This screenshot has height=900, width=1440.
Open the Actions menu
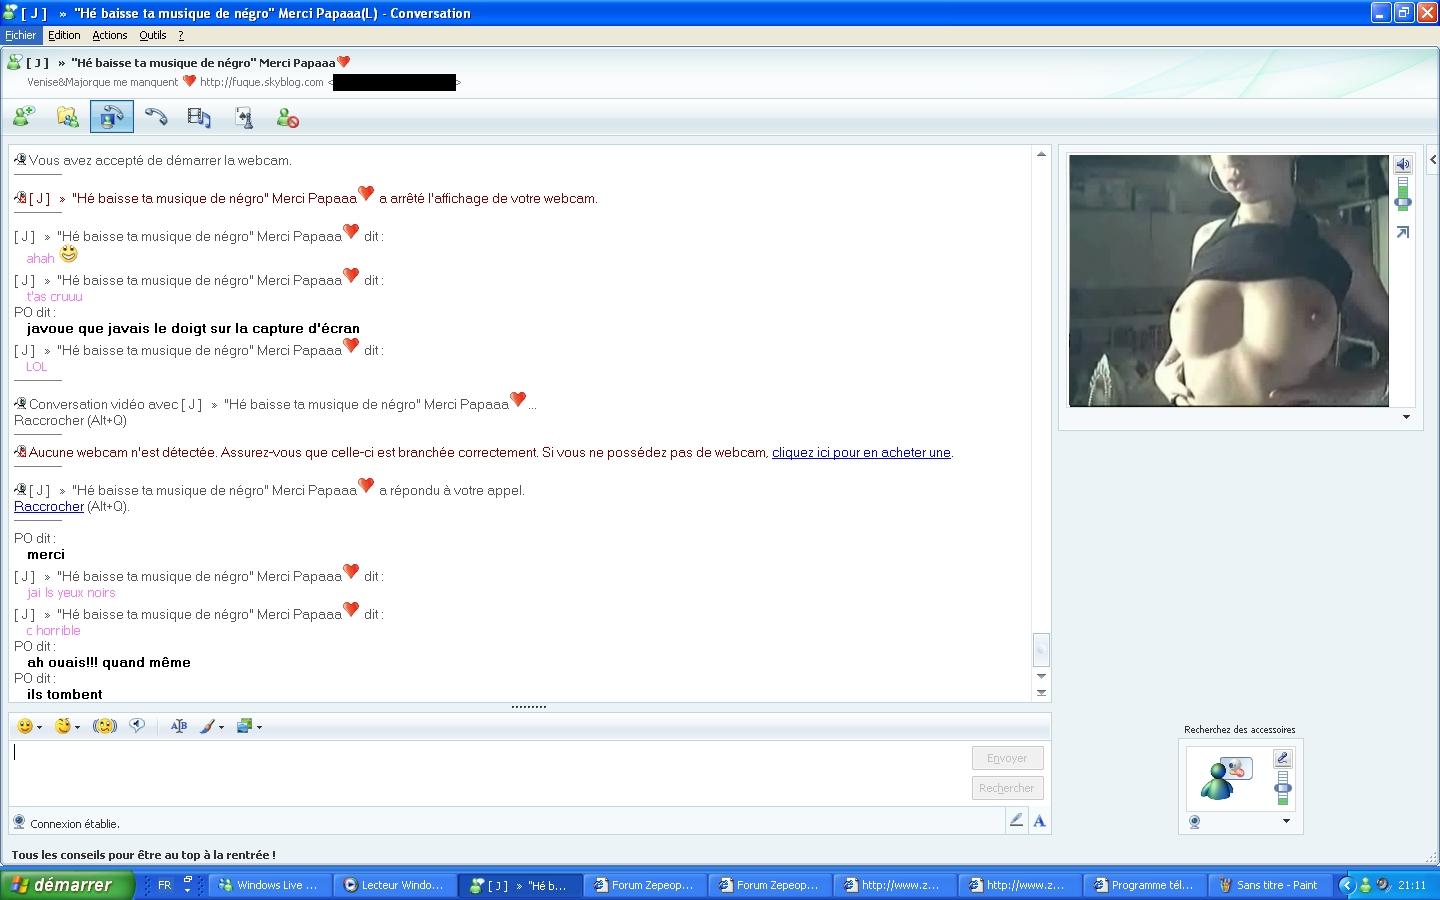[110, 35]
